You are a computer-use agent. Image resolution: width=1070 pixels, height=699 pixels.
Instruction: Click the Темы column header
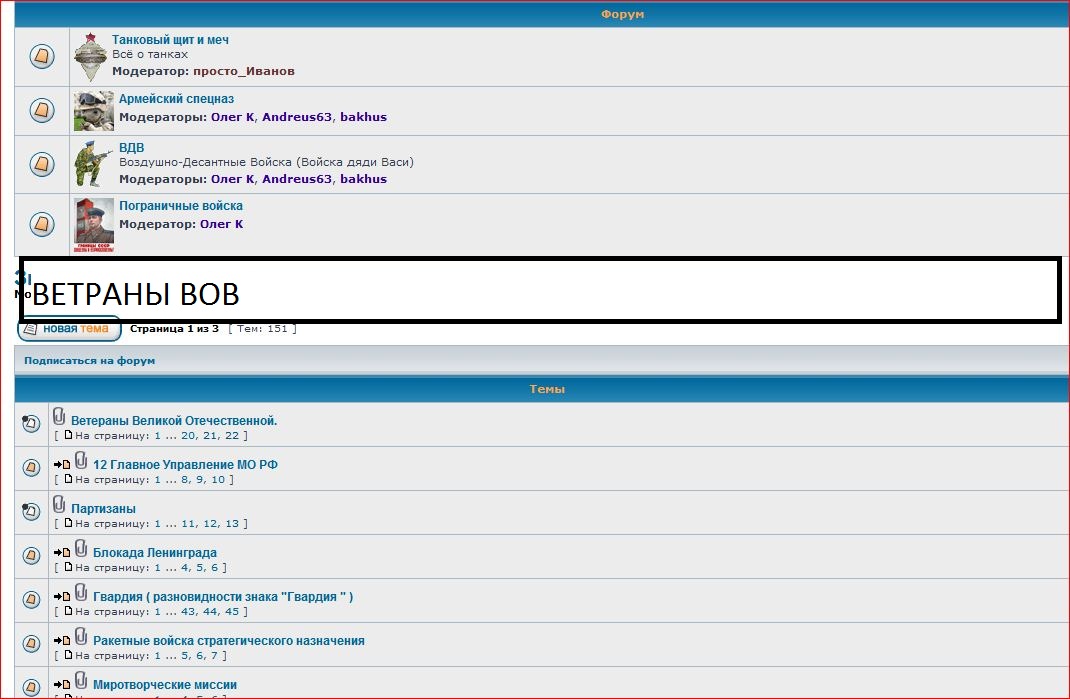point(547,389)
